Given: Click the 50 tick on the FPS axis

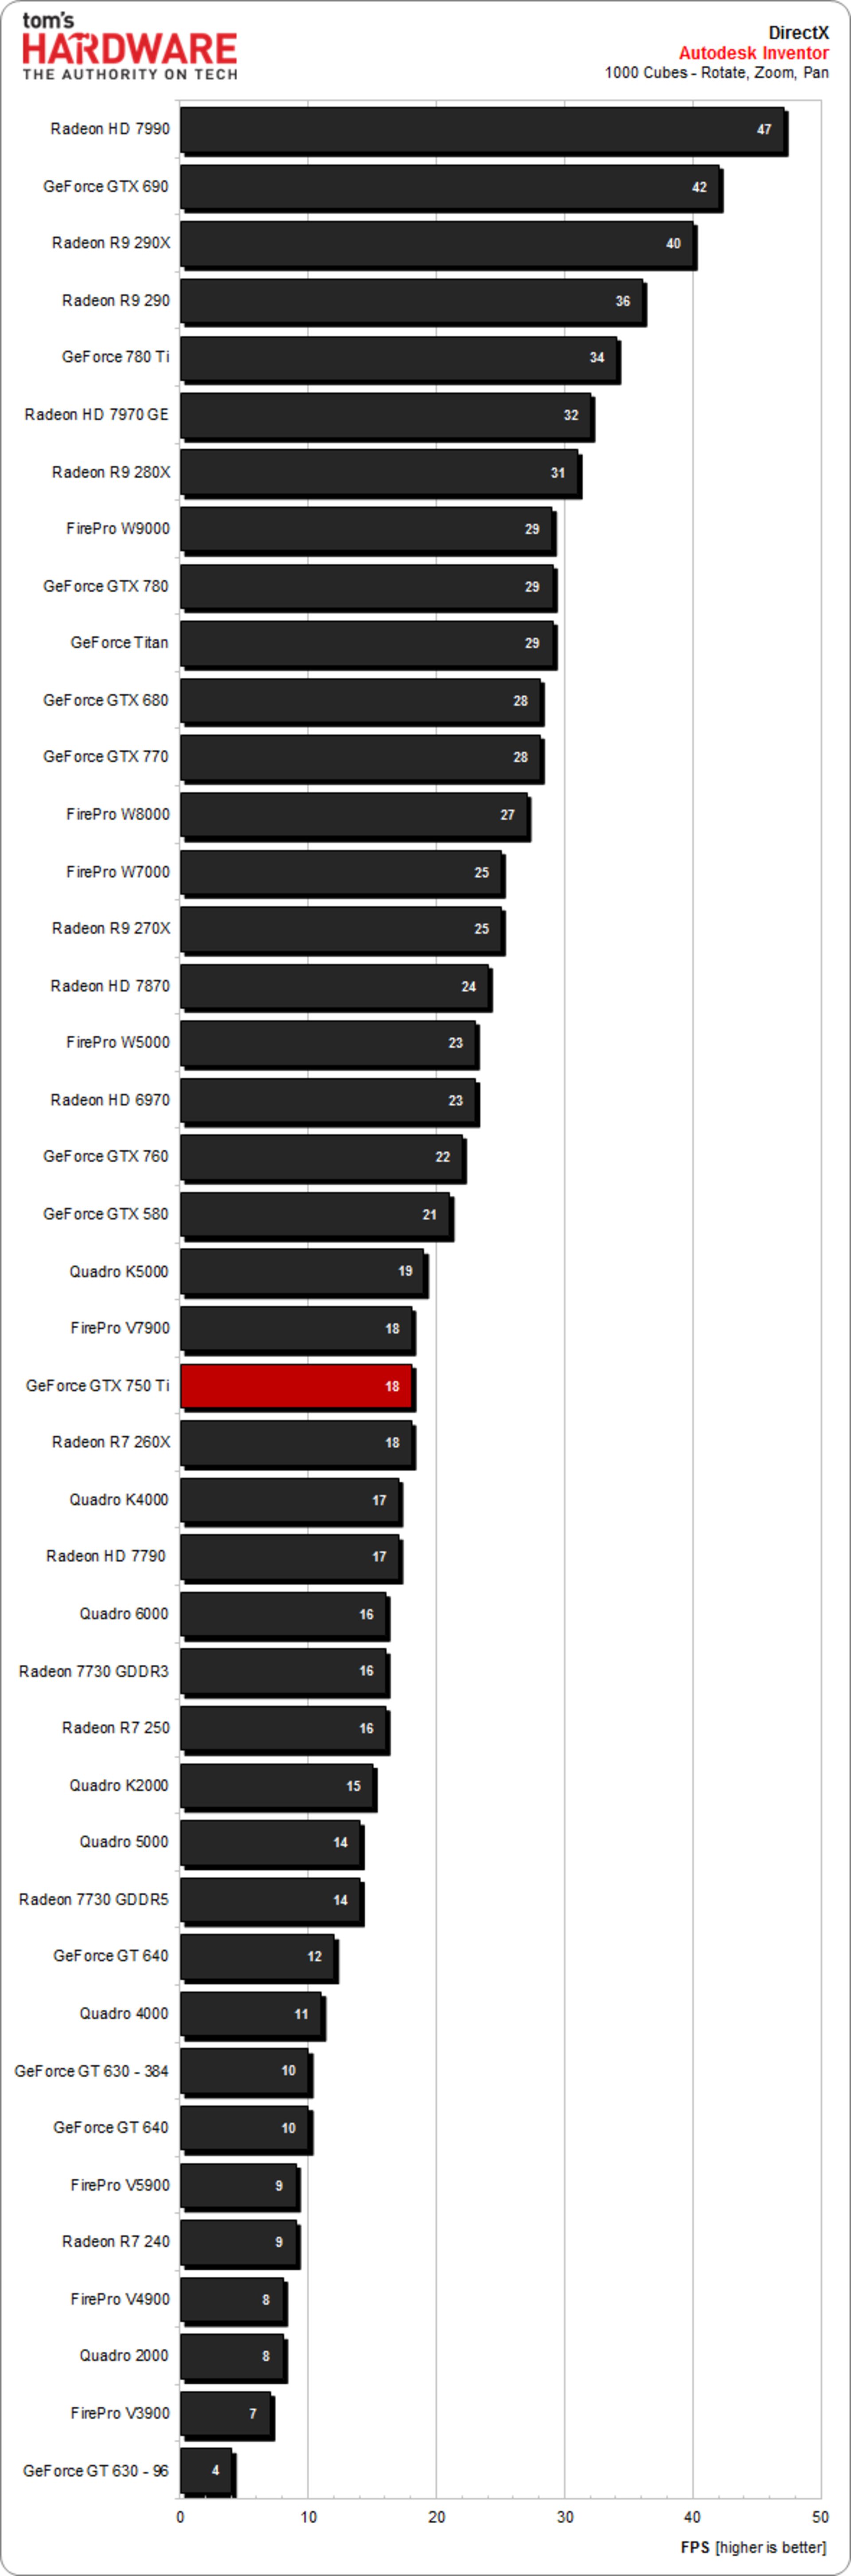Looking at the screenshot, I should pyautogui.click(x=820, y=2517).
